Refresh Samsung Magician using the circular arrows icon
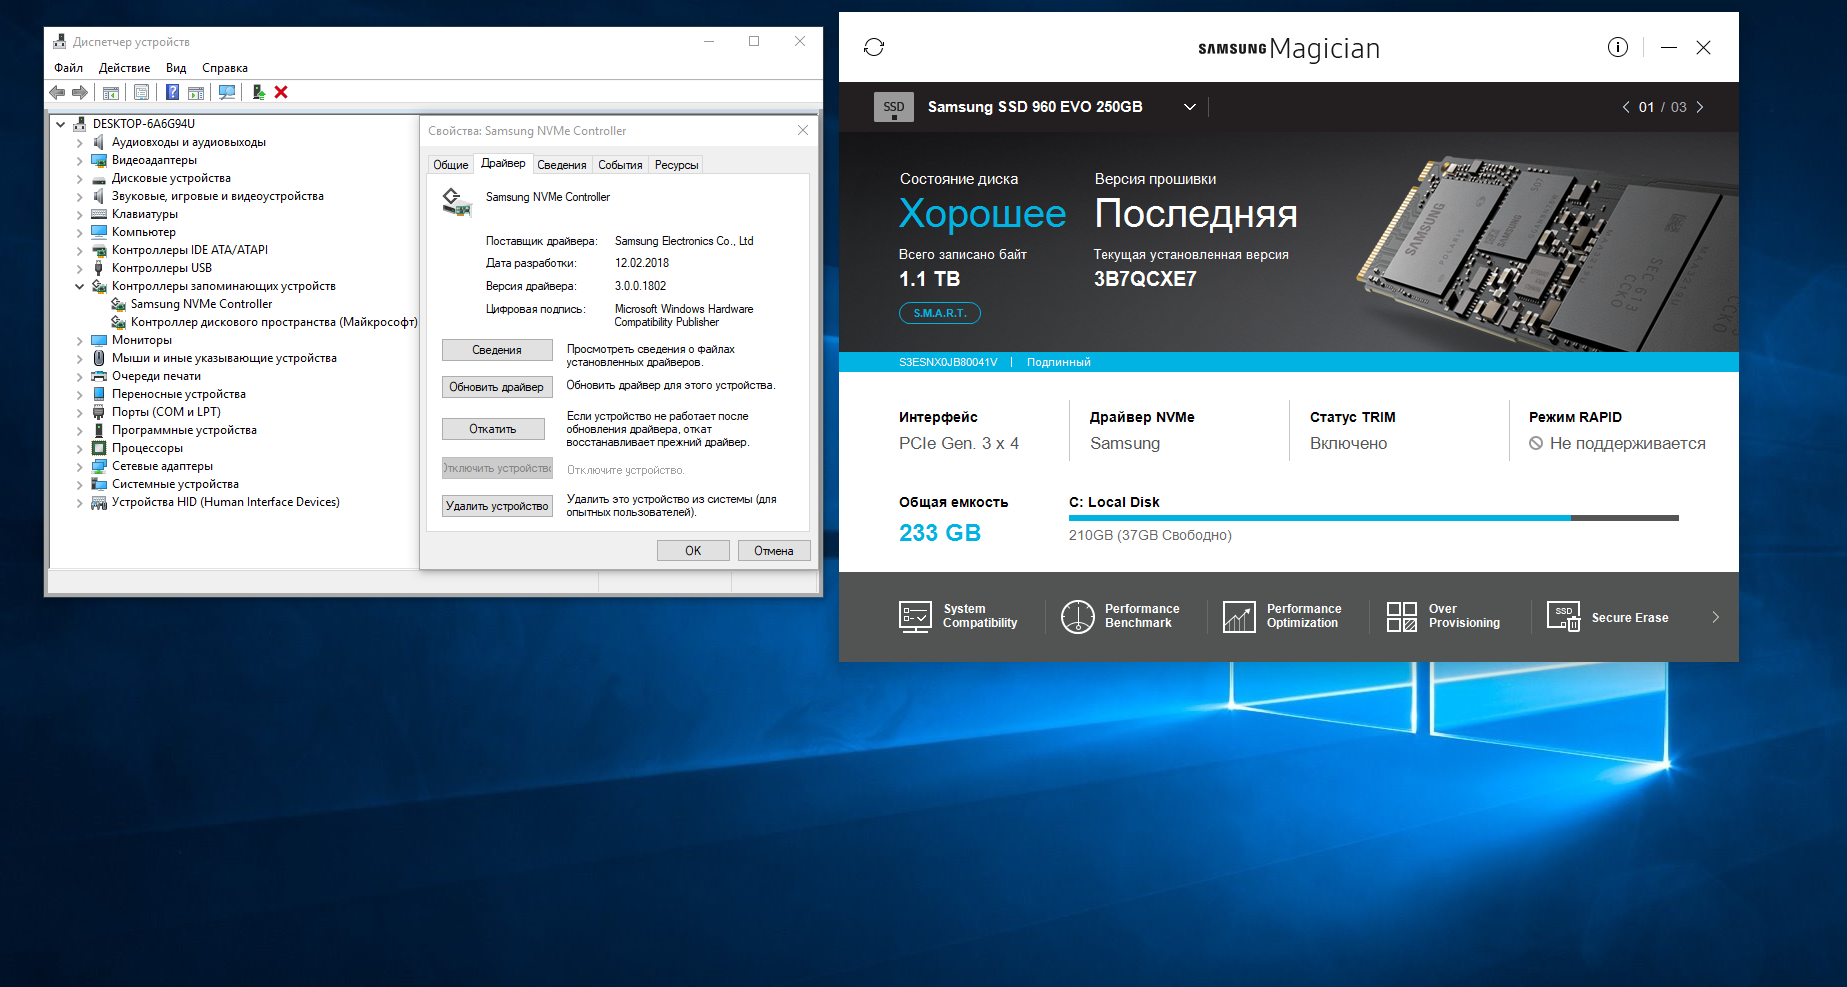This screenshot has height=987, width=1847. point(874,47)
